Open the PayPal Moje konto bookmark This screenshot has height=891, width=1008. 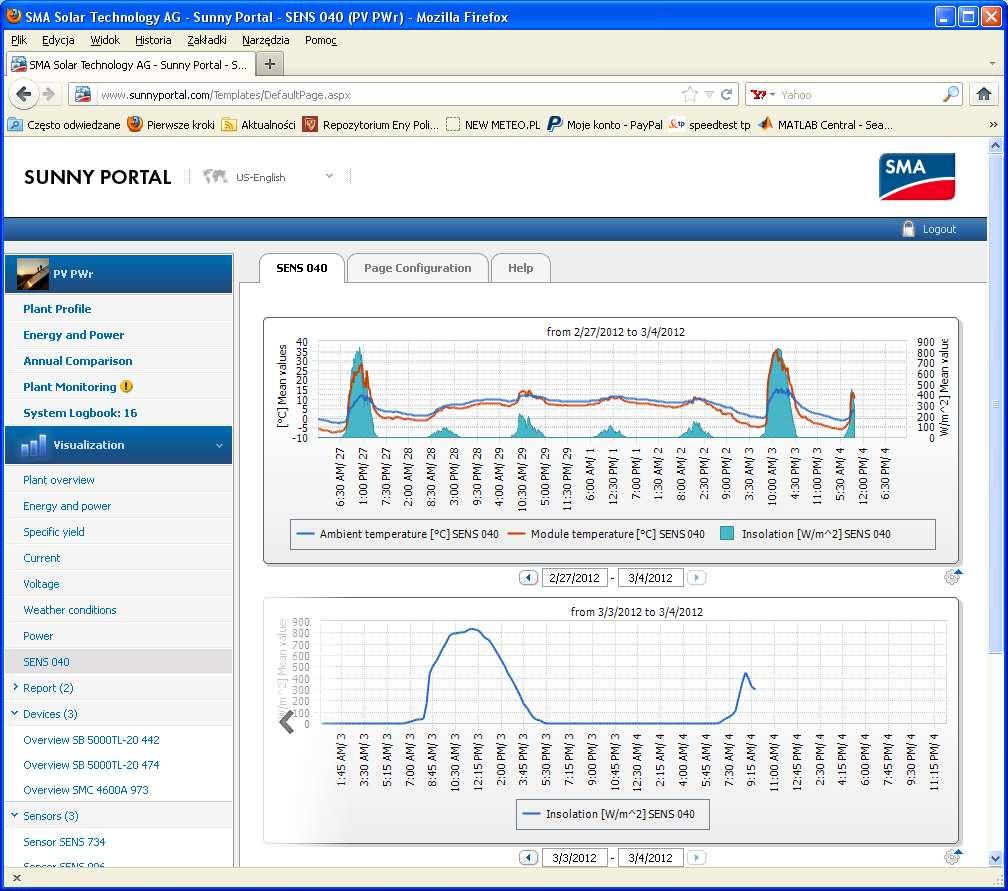[604, 125]
